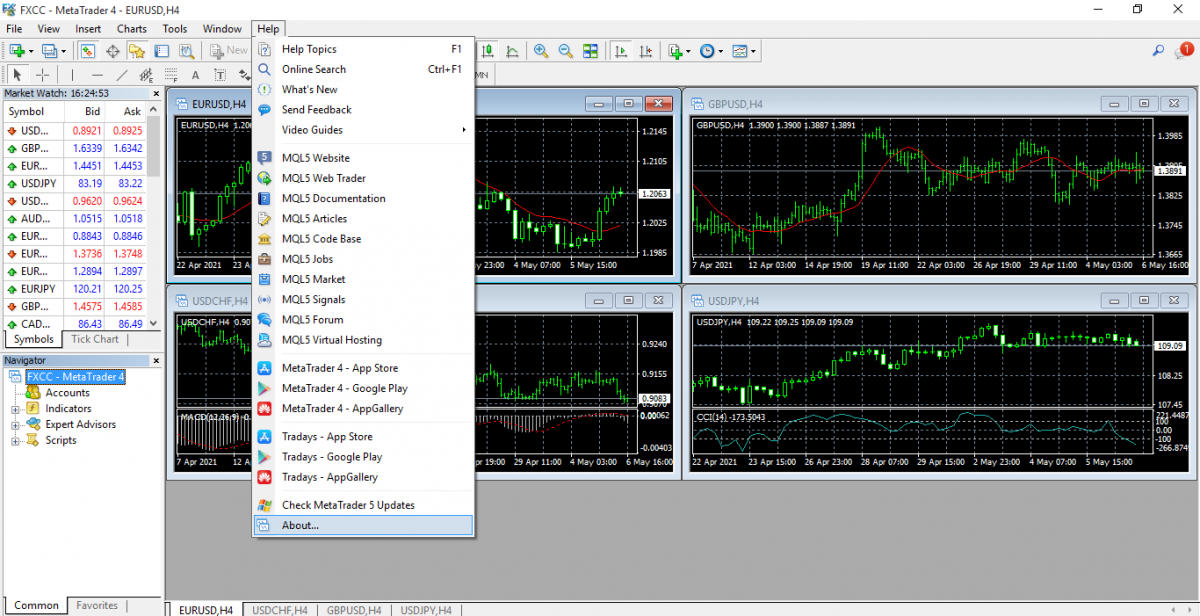The height and width of the screenshot is (616, 1200).
Task: Toggle the Market Watch panel toolbar icon
Action: point(88,50)
